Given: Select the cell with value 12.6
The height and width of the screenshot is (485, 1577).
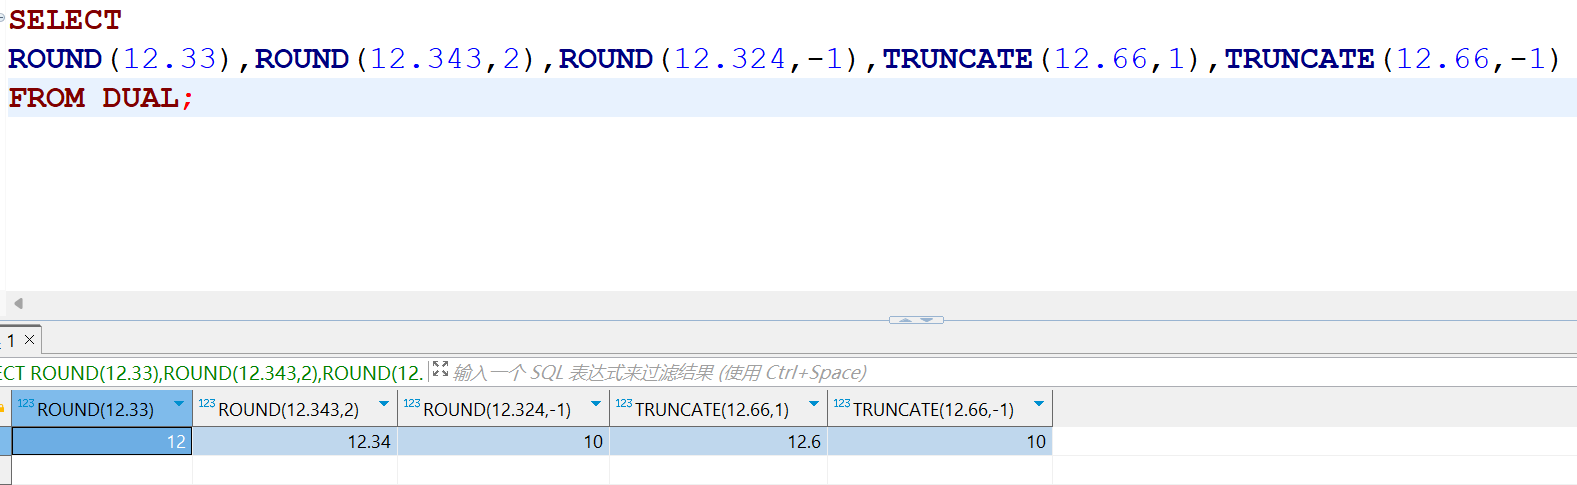Looking at the screenshot, I should (x=718, y=442).
